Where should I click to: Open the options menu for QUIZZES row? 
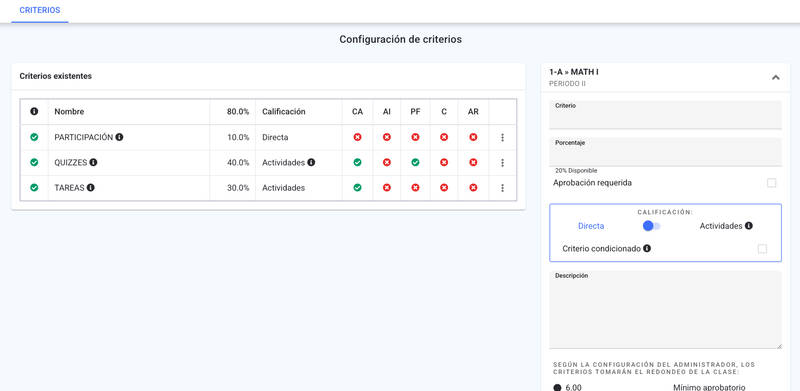[503, 162]
